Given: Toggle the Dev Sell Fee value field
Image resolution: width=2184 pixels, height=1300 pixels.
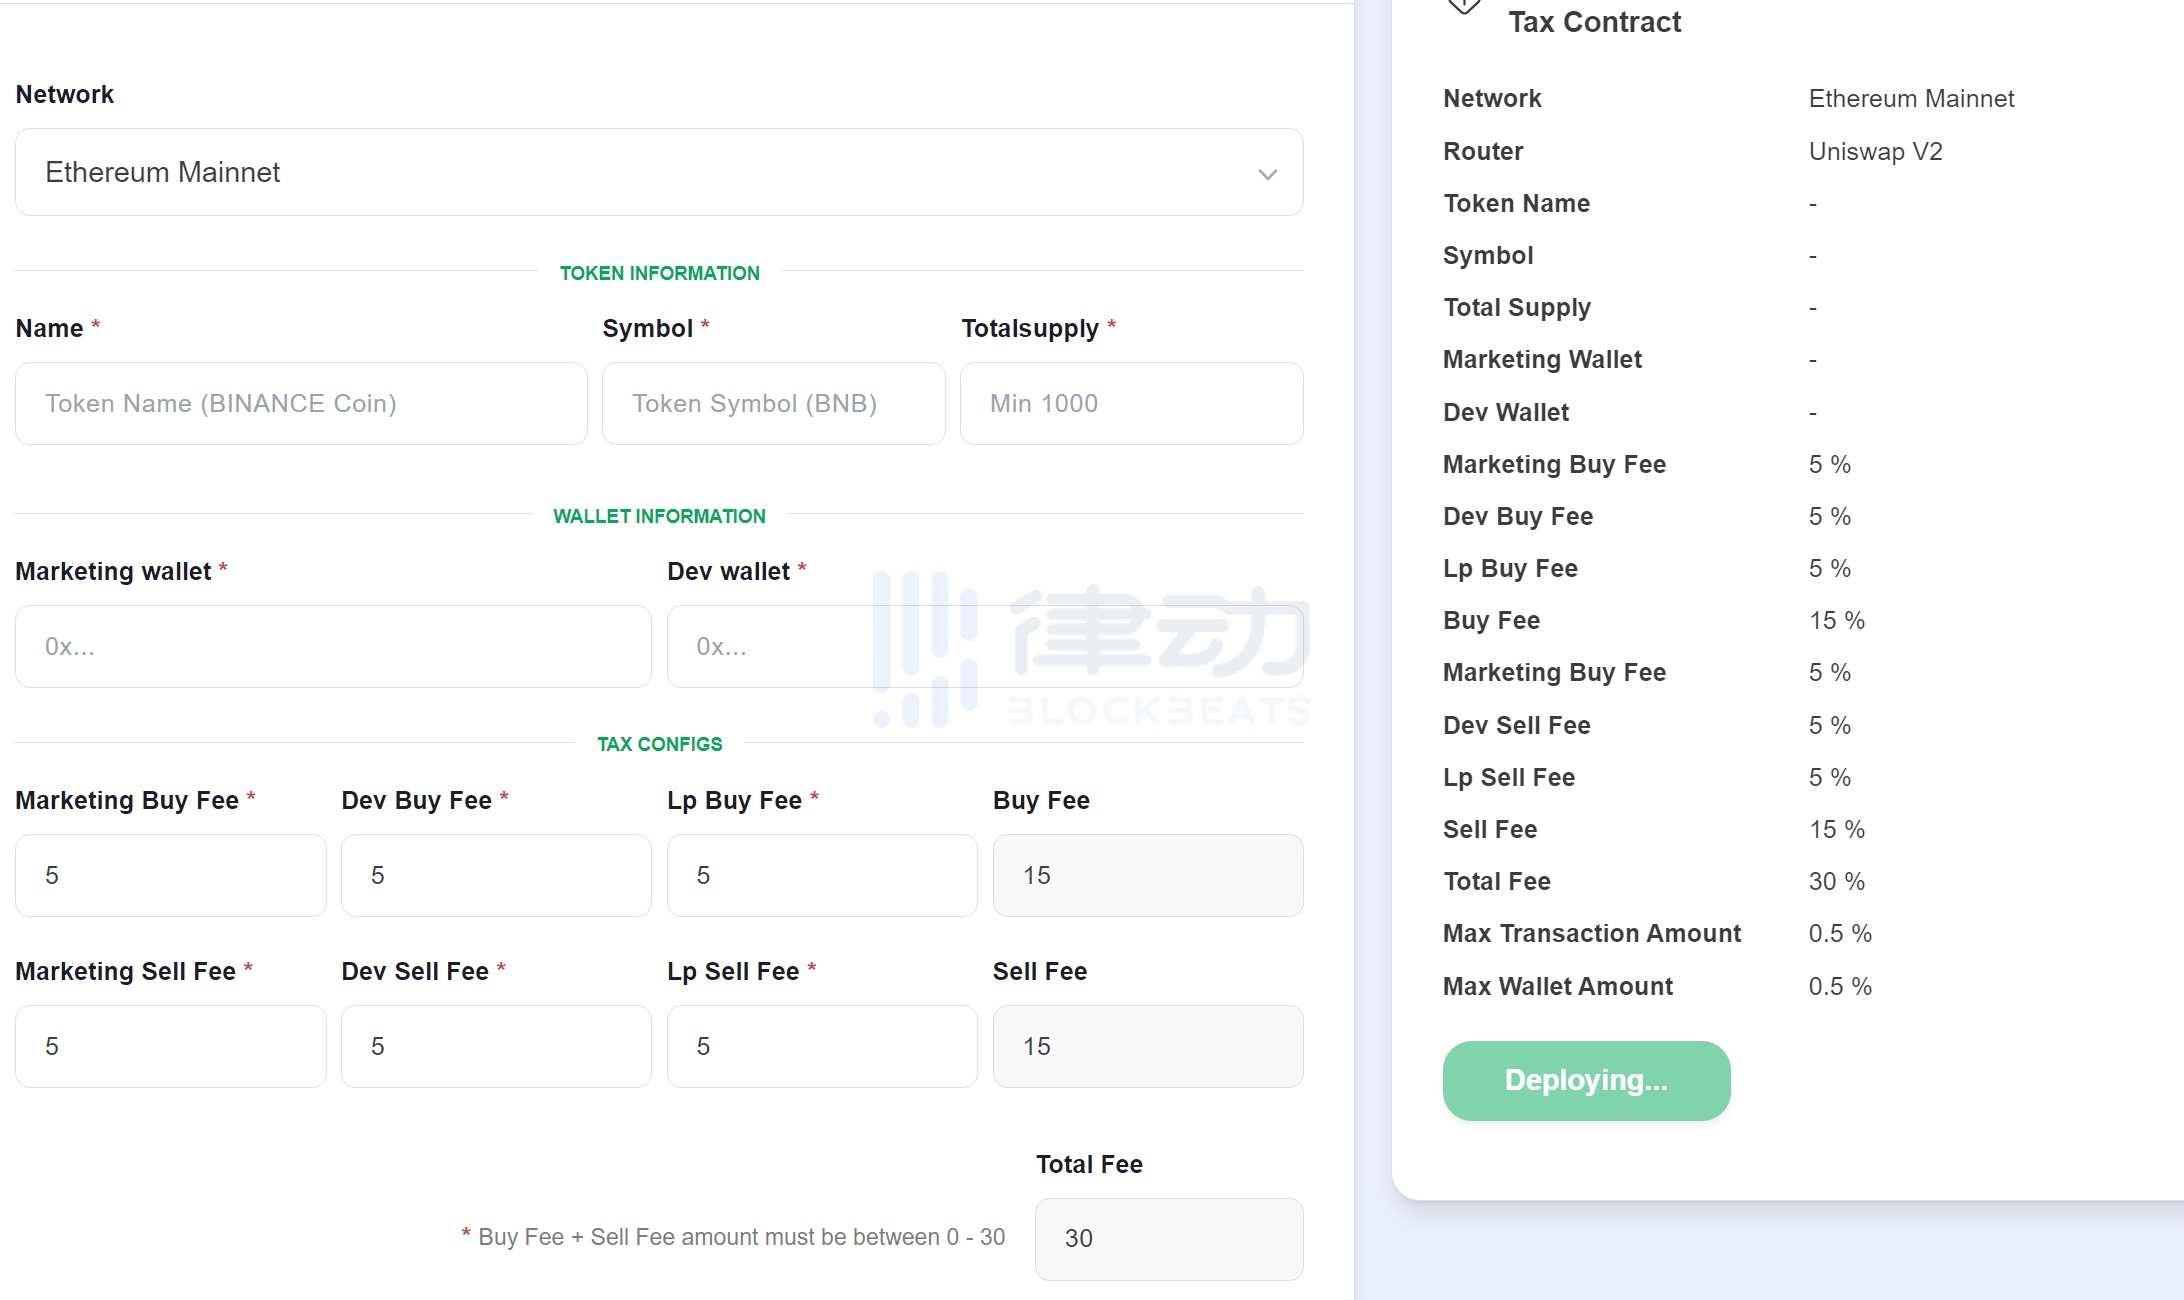Looking at the screenshot, I should [x=495, y=1046].
